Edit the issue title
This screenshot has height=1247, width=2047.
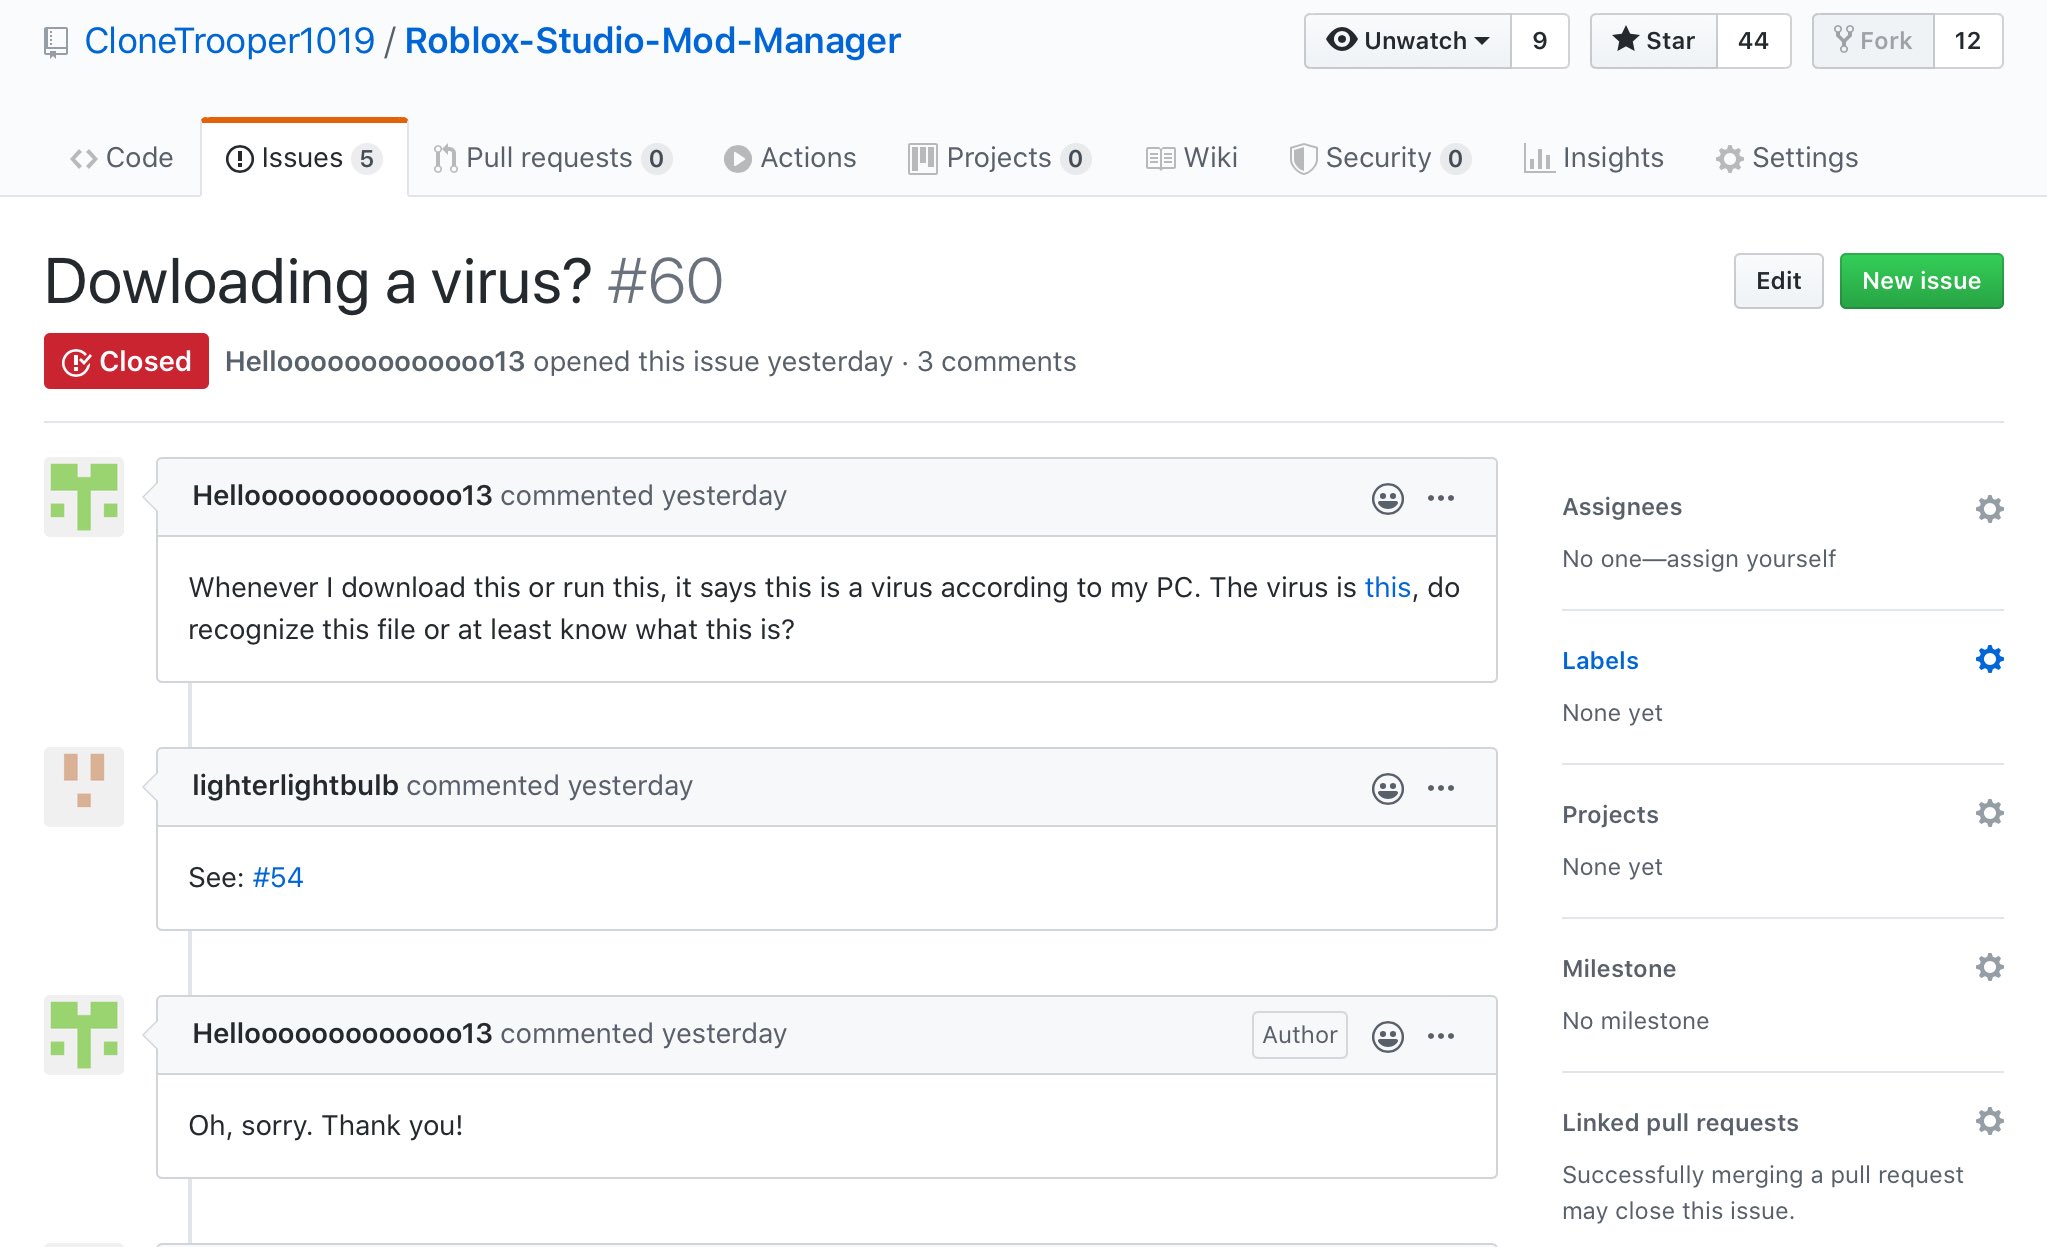tap(1778, 281)
